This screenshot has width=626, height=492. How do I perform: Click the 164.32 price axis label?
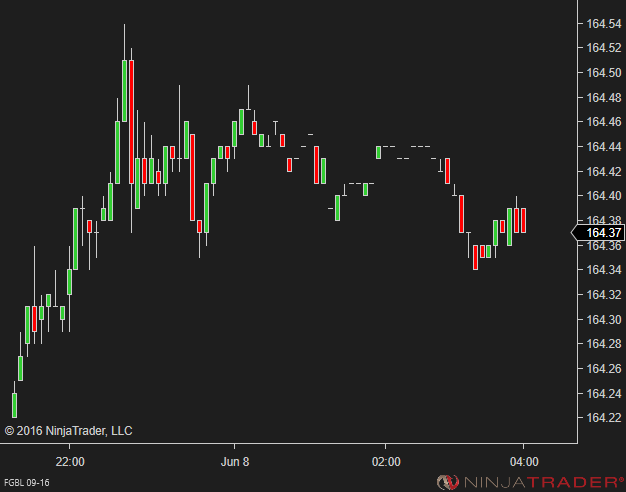coord(604,295)
